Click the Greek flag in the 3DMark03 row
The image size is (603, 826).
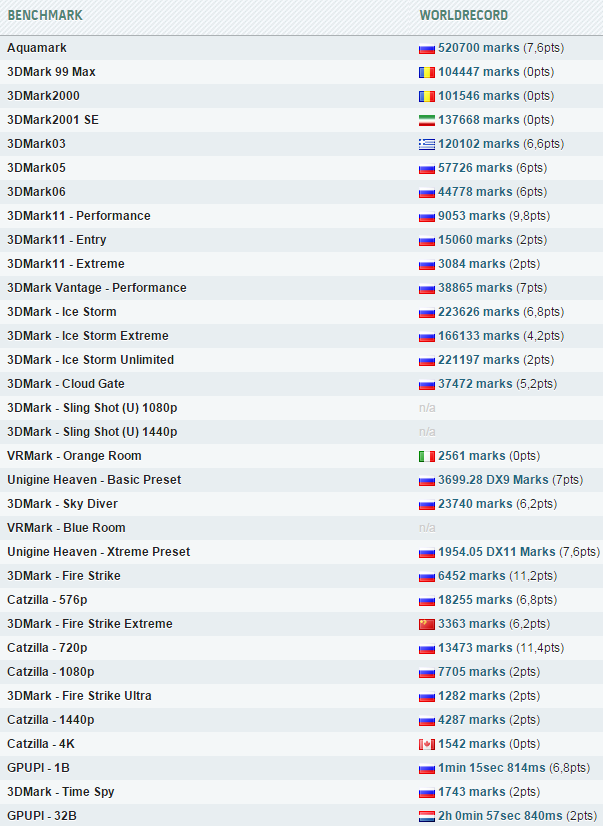click(427, 144)
